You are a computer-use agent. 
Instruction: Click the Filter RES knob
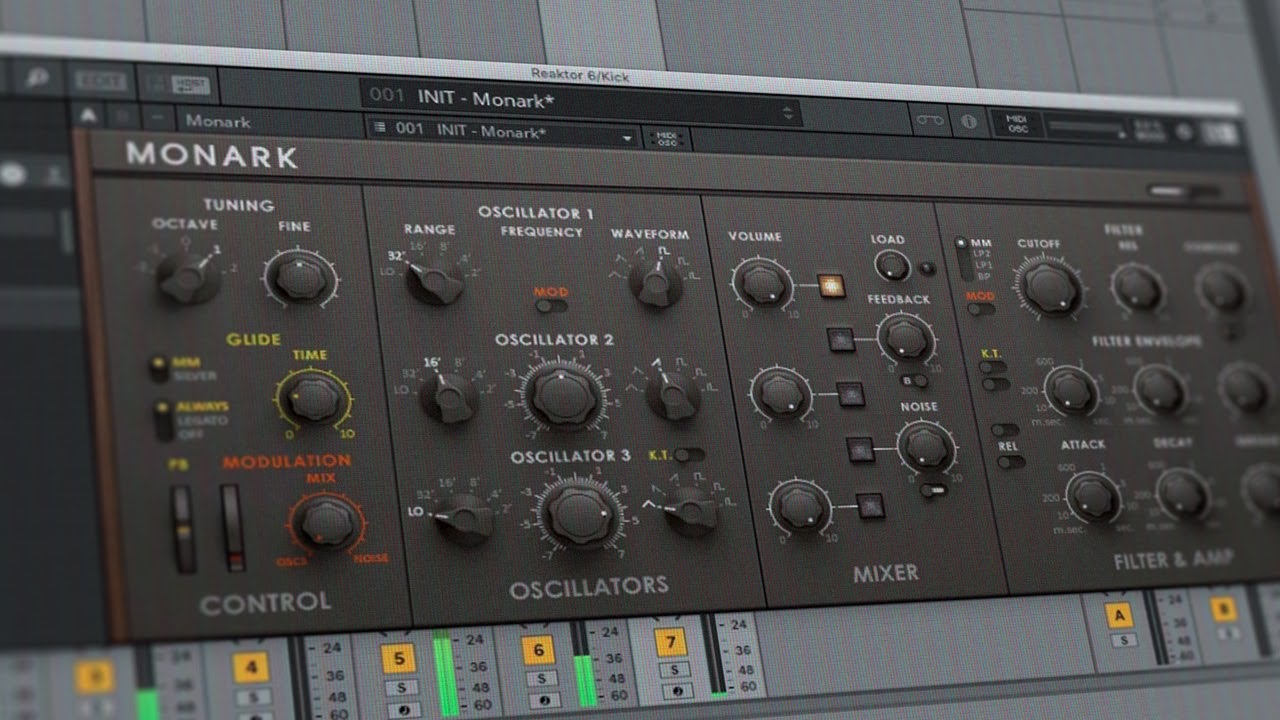[x=1137, y=288]
